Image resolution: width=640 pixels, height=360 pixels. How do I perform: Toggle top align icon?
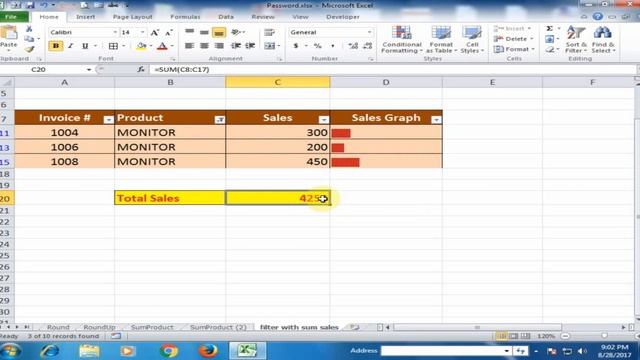189,32
